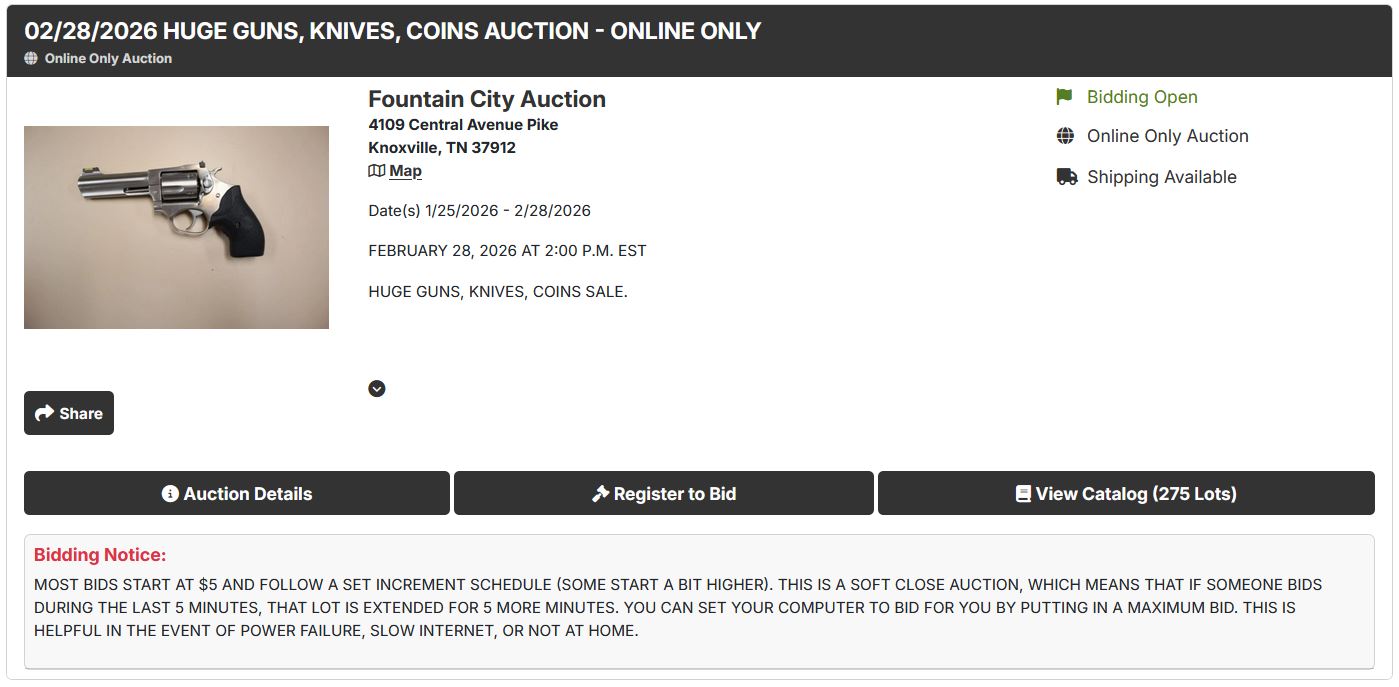This screenshot has width=1399, height=687.
Task: Click the green Bidding Open flag icon
Action: pos(1065,97)
